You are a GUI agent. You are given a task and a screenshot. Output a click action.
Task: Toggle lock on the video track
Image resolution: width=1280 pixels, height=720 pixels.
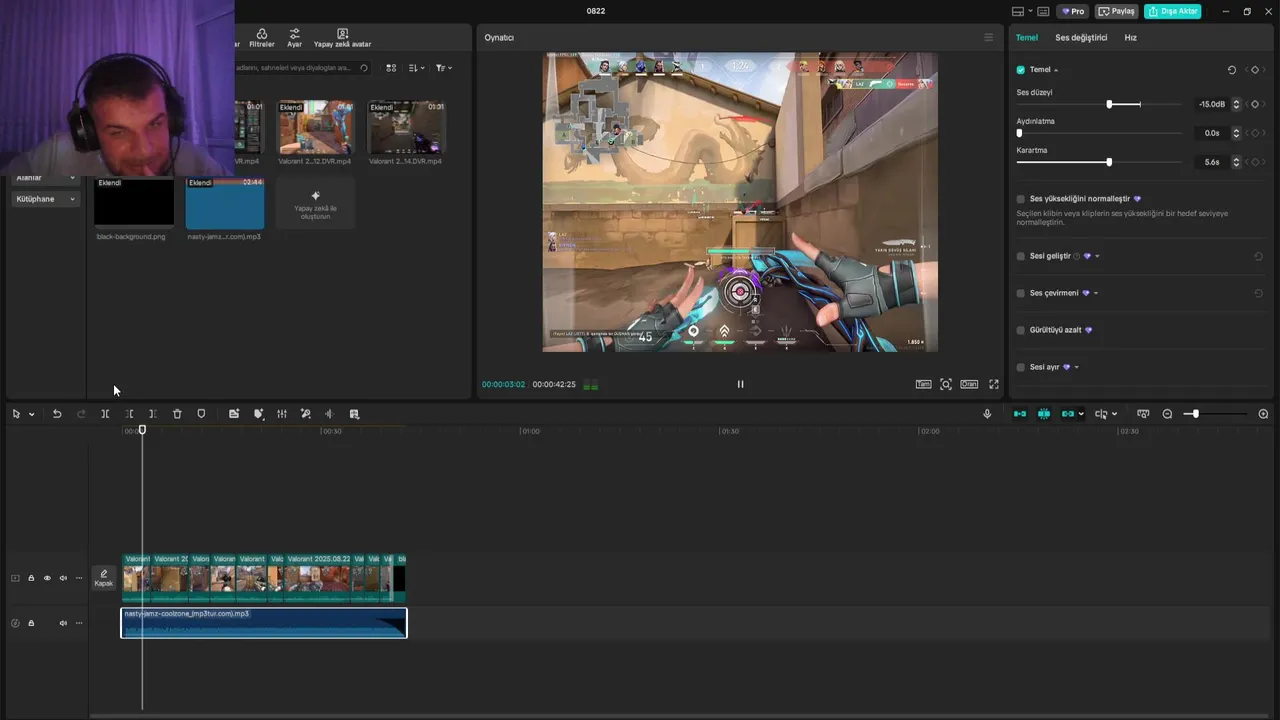(x=31, y=578)
